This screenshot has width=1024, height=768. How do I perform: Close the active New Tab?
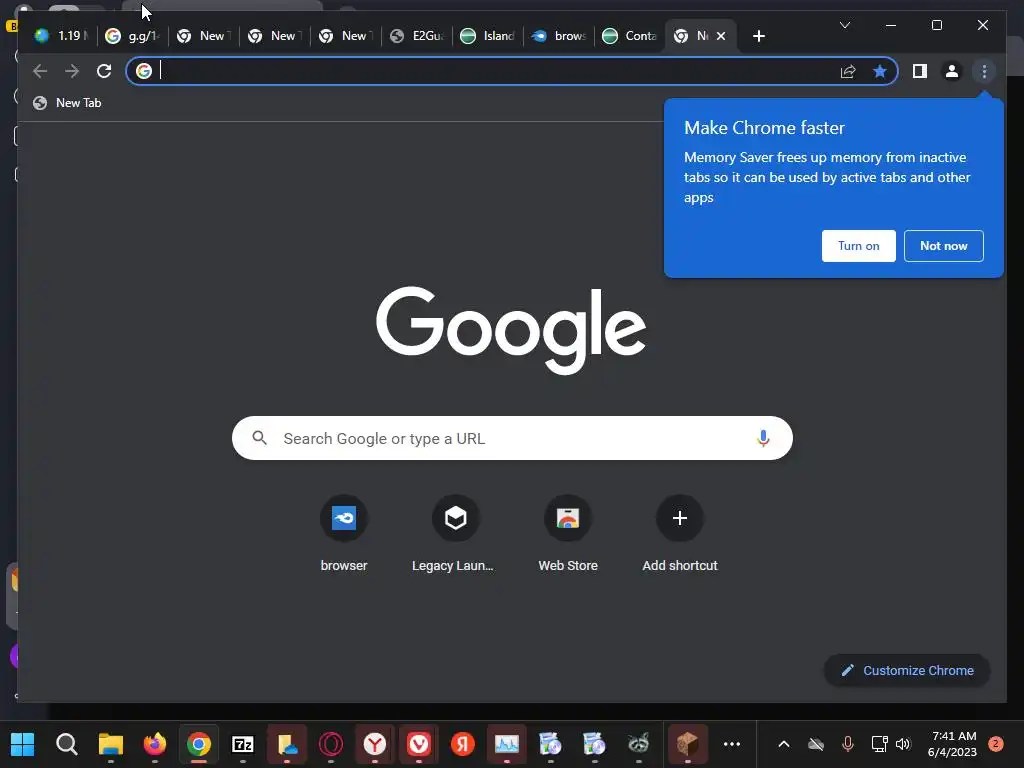(721, 36)
